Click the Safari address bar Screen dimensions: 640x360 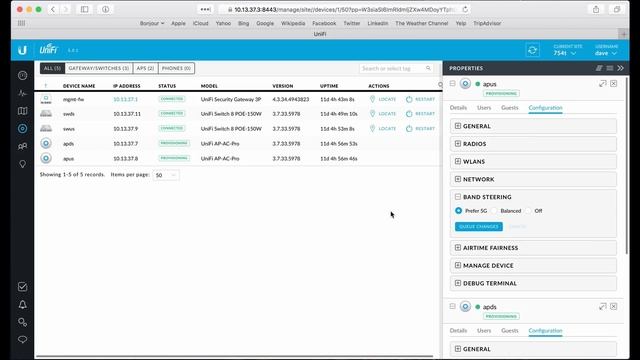[343, 9]
